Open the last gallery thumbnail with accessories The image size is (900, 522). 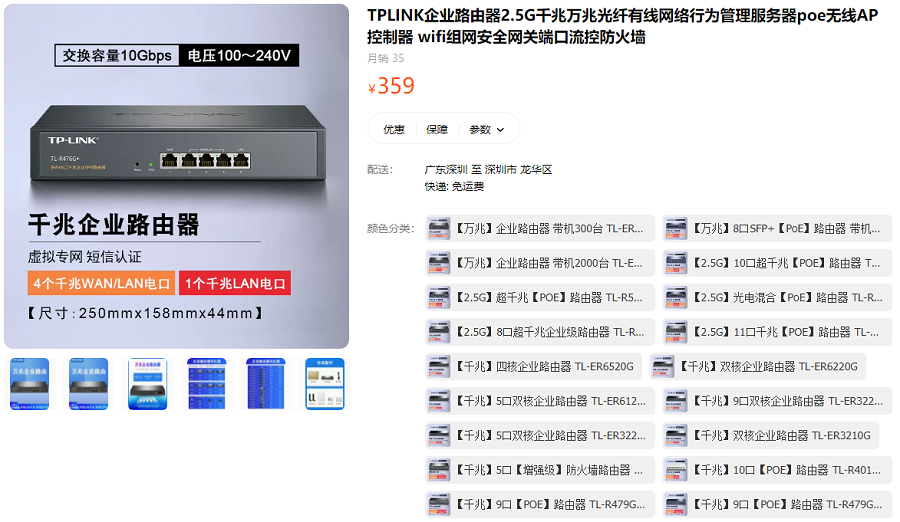point(324,384)
